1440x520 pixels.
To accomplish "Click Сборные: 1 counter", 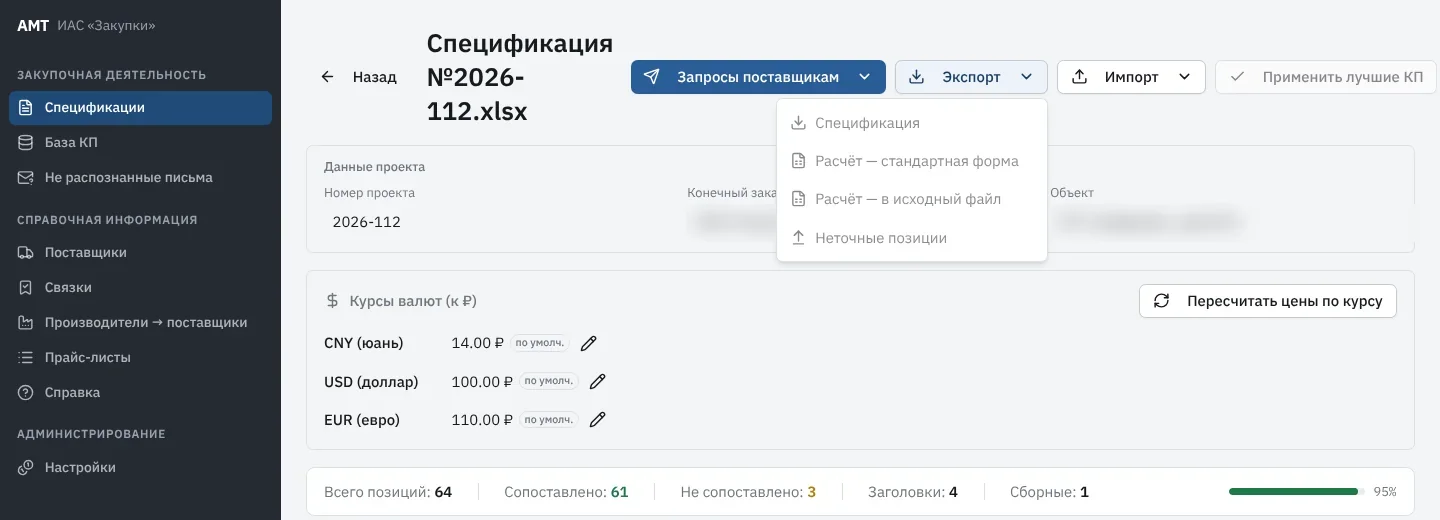I will tap(1049, 492).
